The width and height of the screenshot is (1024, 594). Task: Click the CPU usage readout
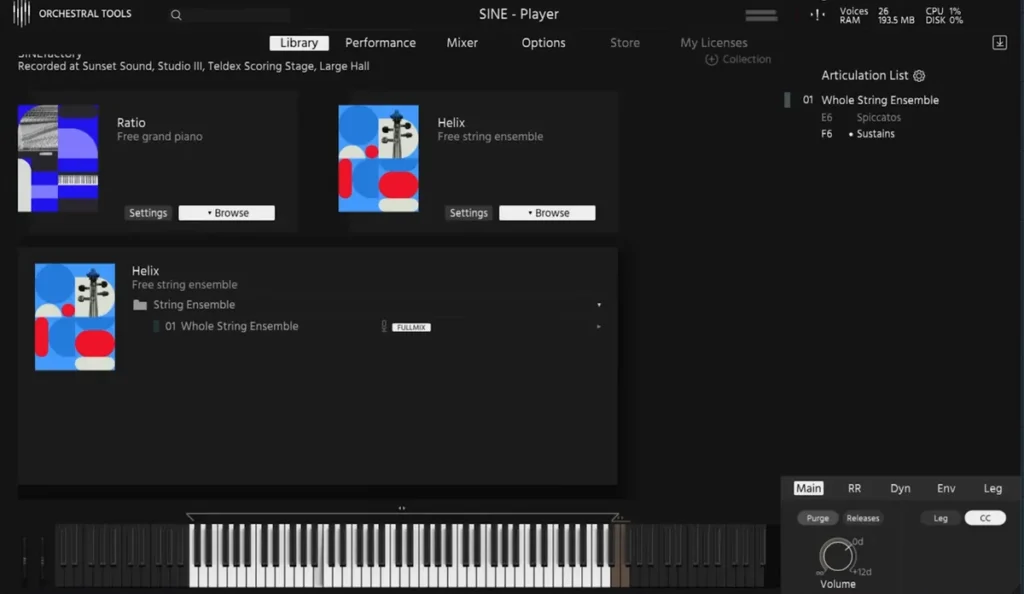pyautogui.click(x=943, y=11)
